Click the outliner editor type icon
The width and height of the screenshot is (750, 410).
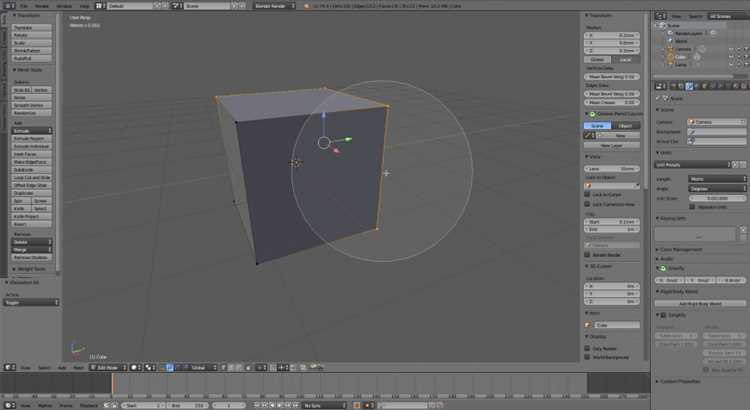tap(661, 16)
